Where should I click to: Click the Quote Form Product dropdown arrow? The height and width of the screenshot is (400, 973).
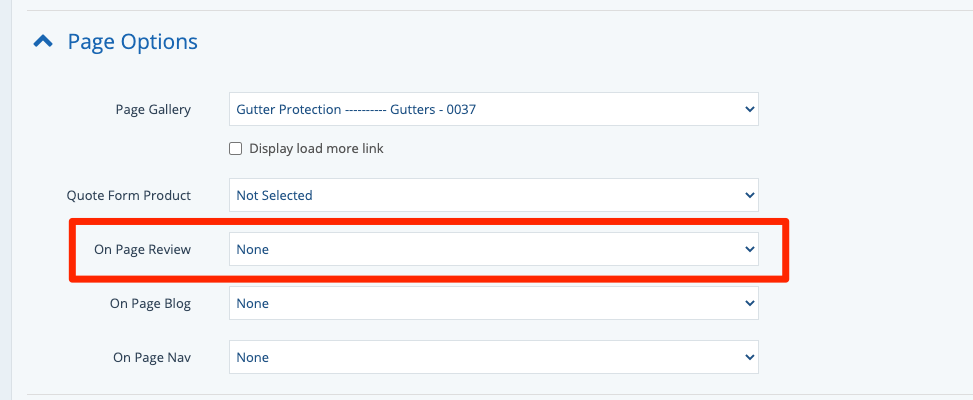[x=750, y=195]
